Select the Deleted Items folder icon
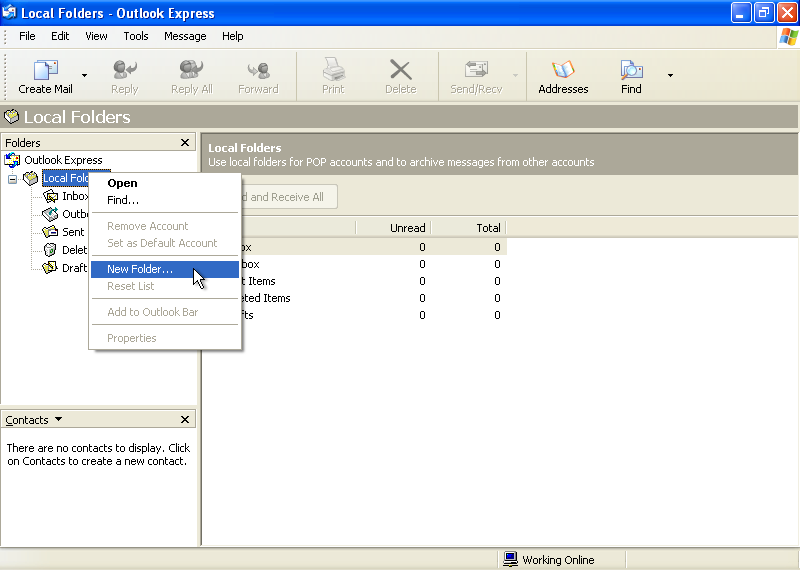Image resolution: width=800 pixels, height=570 pixels. pyautogui.click(x=50, y=250)
